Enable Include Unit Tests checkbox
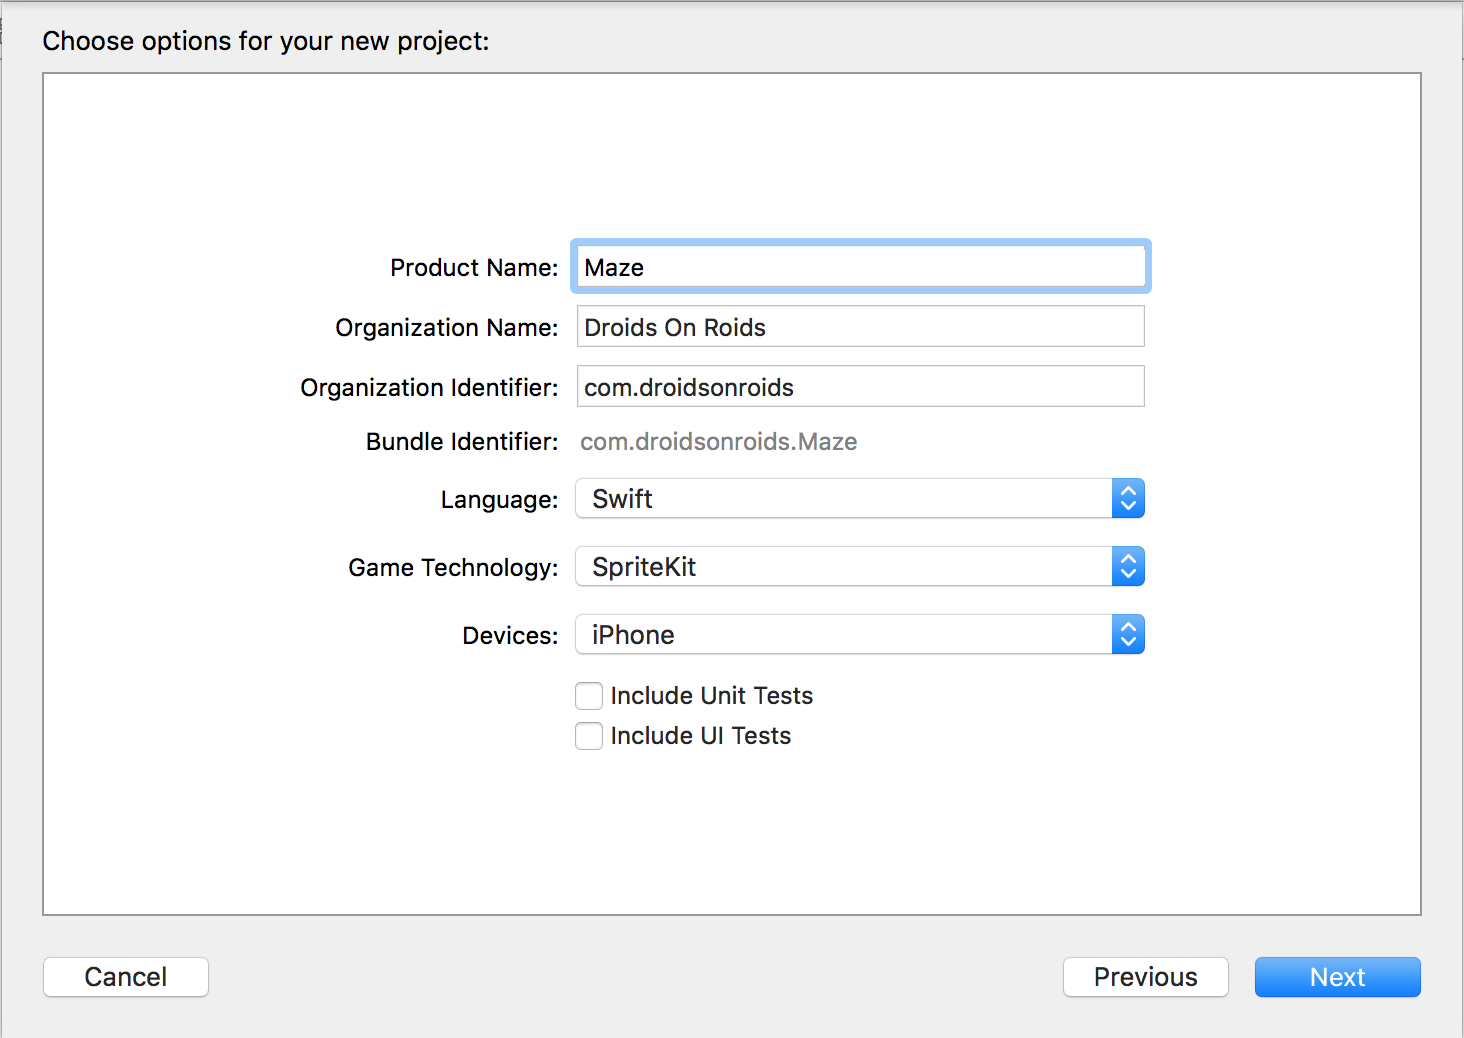This screenshot has width=1464, height=1038. click(x=589, y=696)
